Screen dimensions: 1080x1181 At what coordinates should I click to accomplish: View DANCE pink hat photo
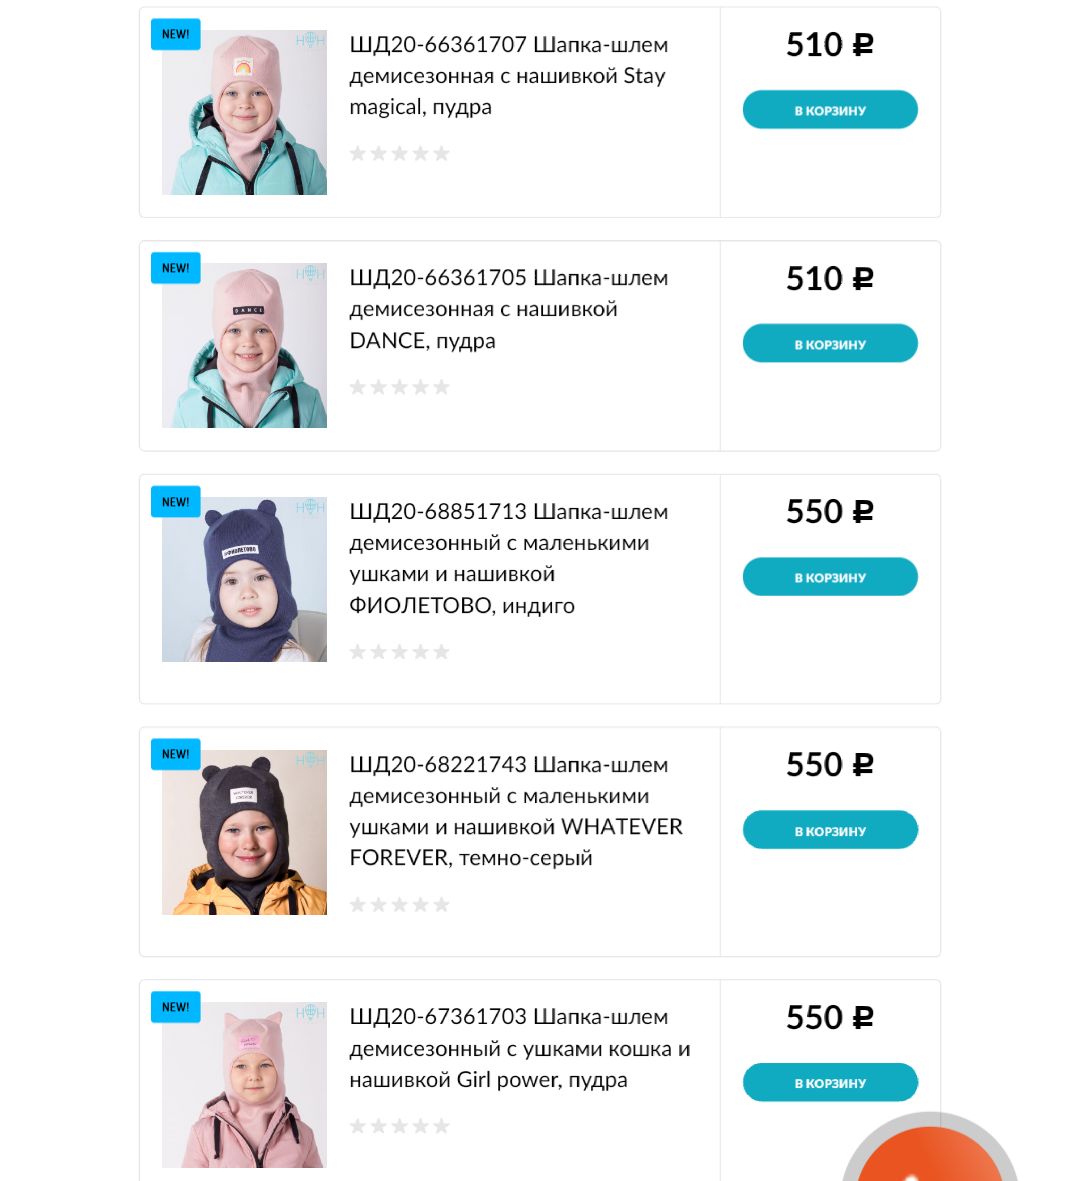point(244,346)
